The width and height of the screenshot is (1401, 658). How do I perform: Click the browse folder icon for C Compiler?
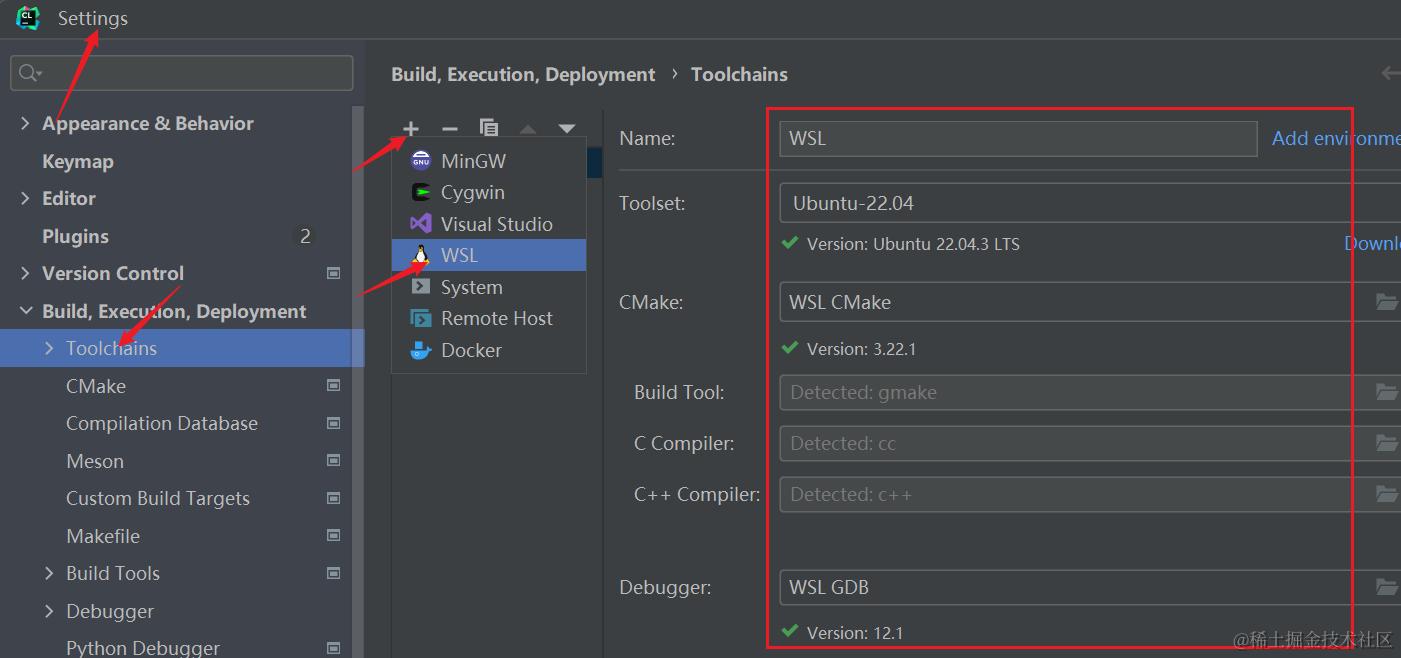[1386, 443]
